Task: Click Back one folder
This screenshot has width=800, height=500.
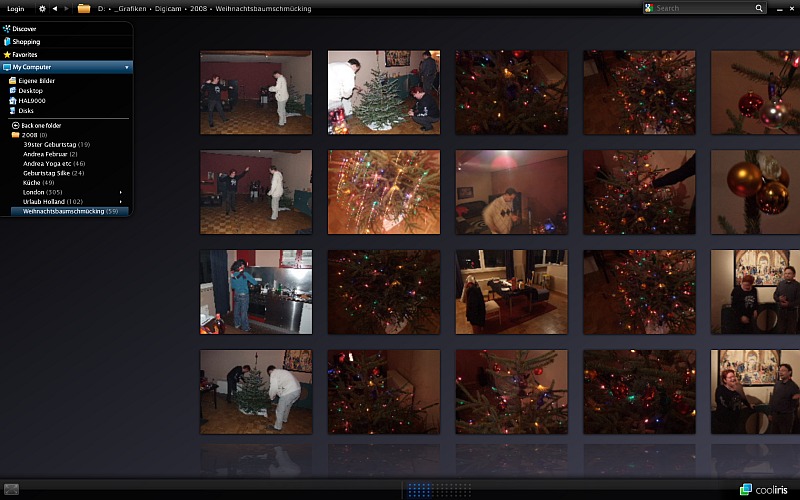Action: [40, 125]
